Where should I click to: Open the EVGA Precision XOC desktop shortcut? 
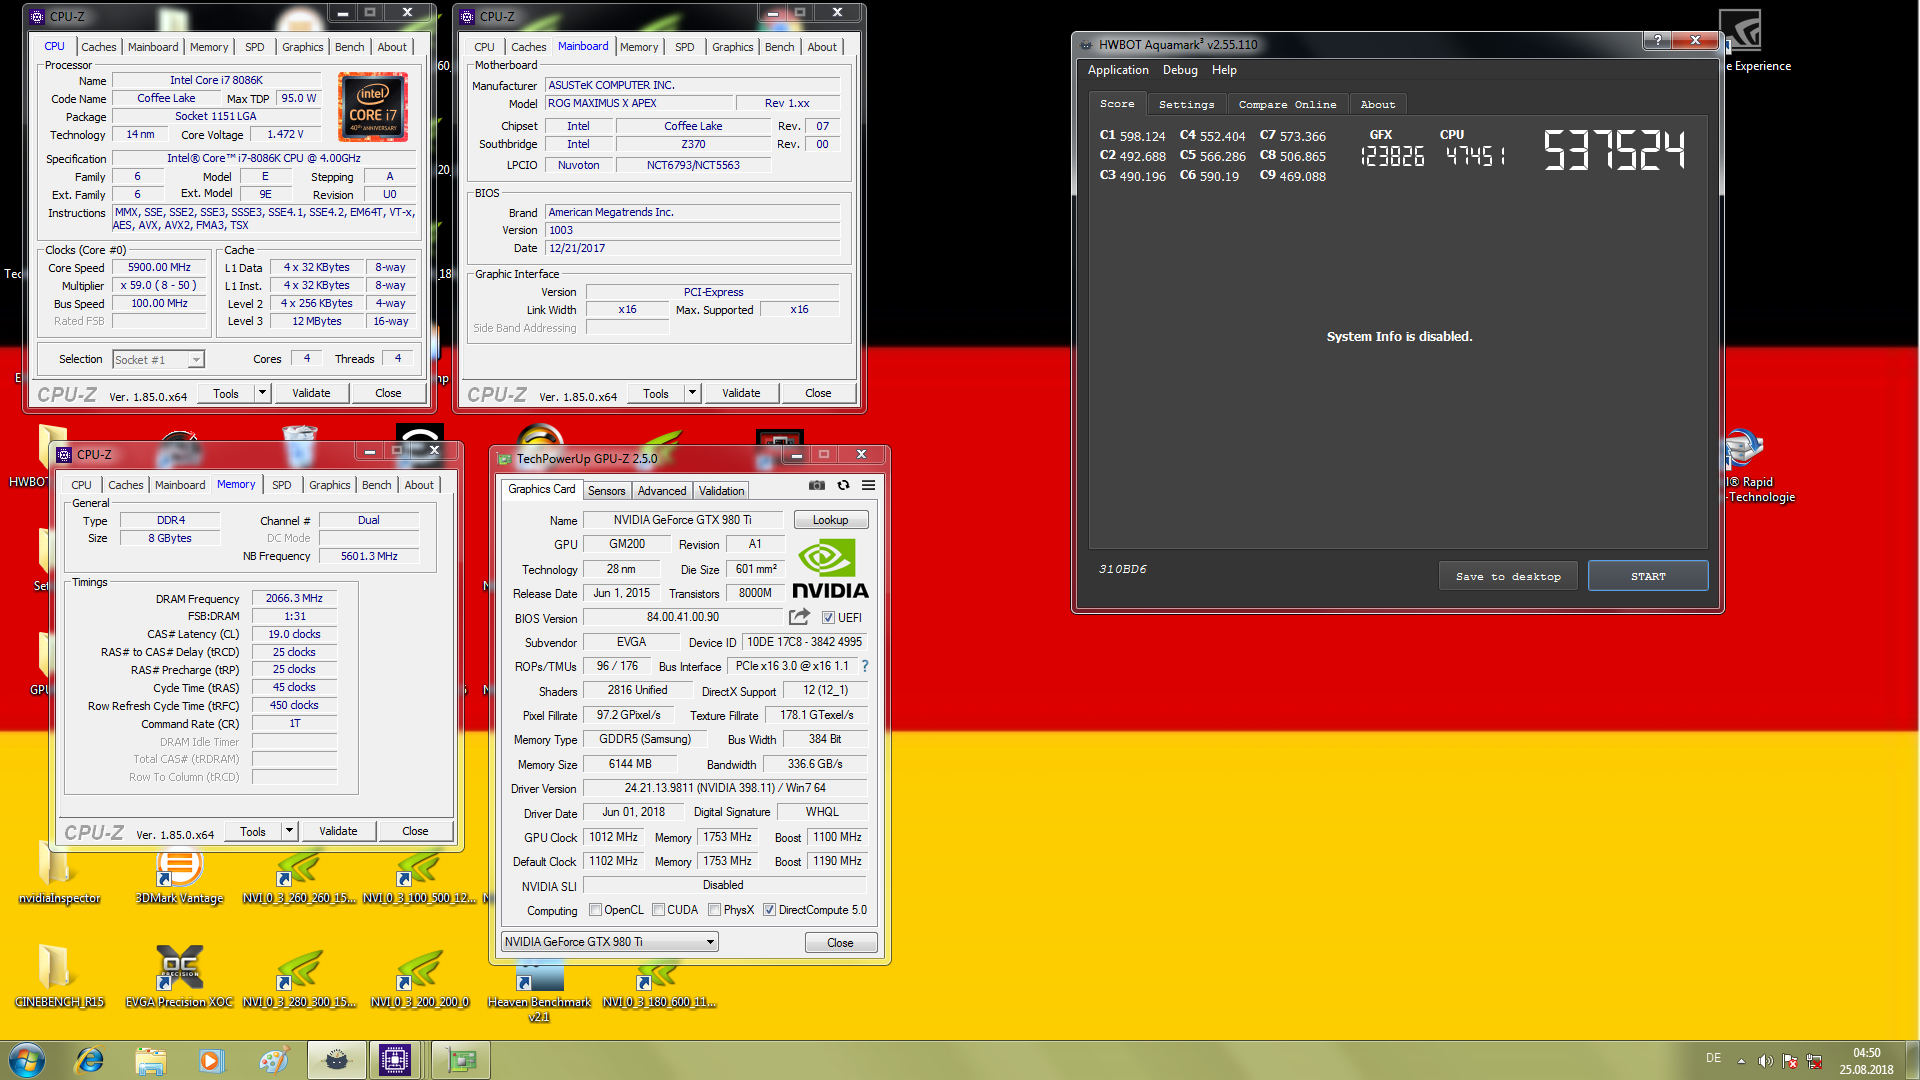coord(180,976)
